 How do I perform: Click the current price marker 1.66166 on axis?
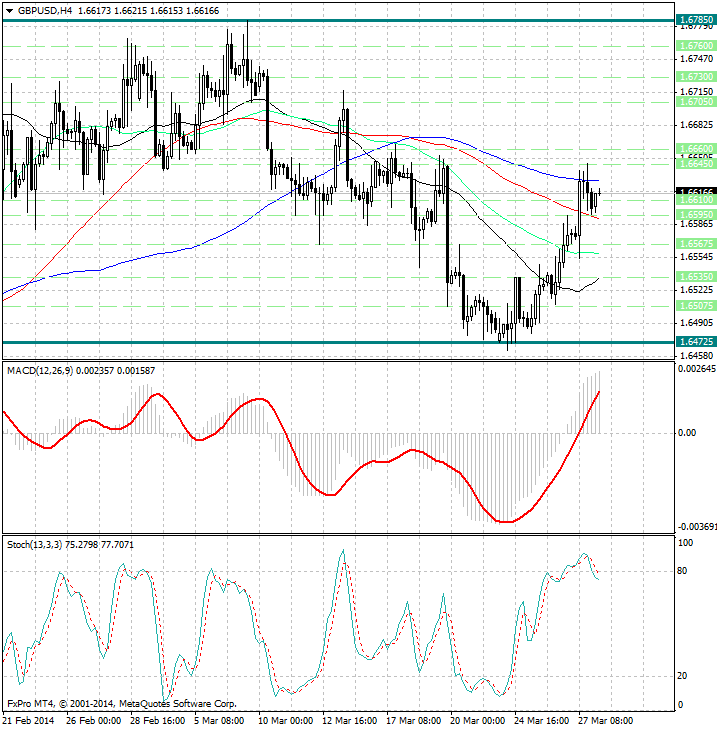696,191
